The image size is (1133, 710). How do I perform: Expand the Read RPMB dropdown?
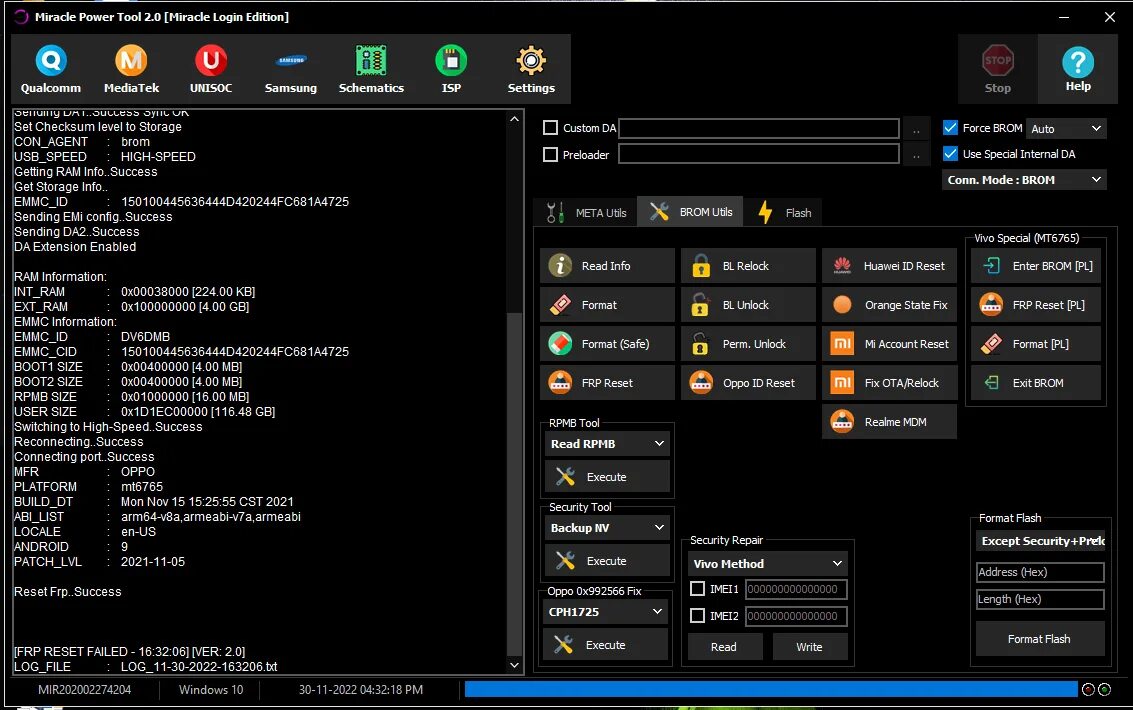(x=607, y=443)
